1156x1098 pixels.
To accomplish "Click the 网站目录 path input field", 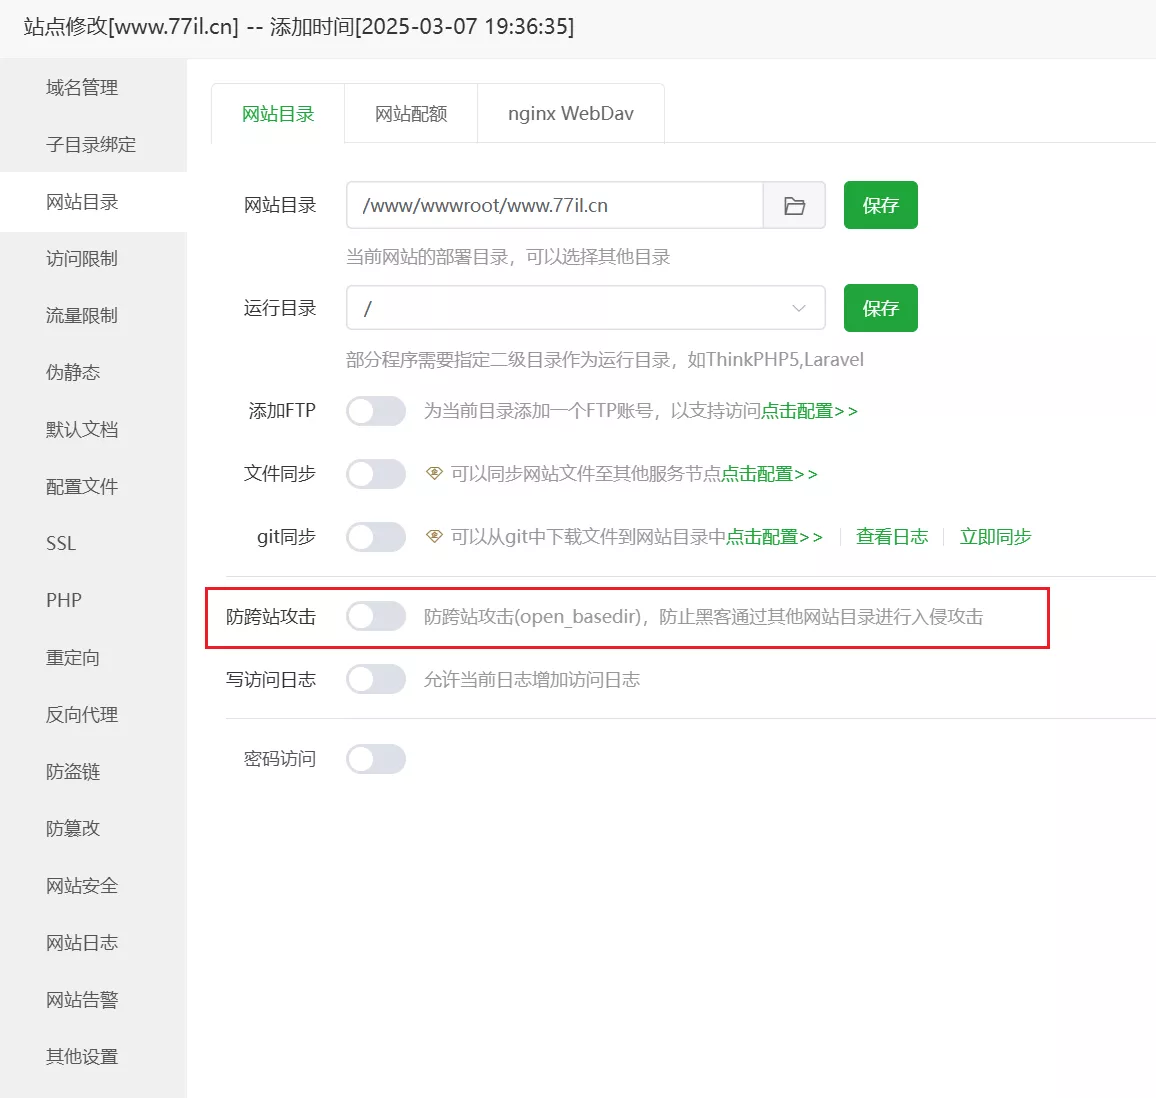I will [555, 206].
